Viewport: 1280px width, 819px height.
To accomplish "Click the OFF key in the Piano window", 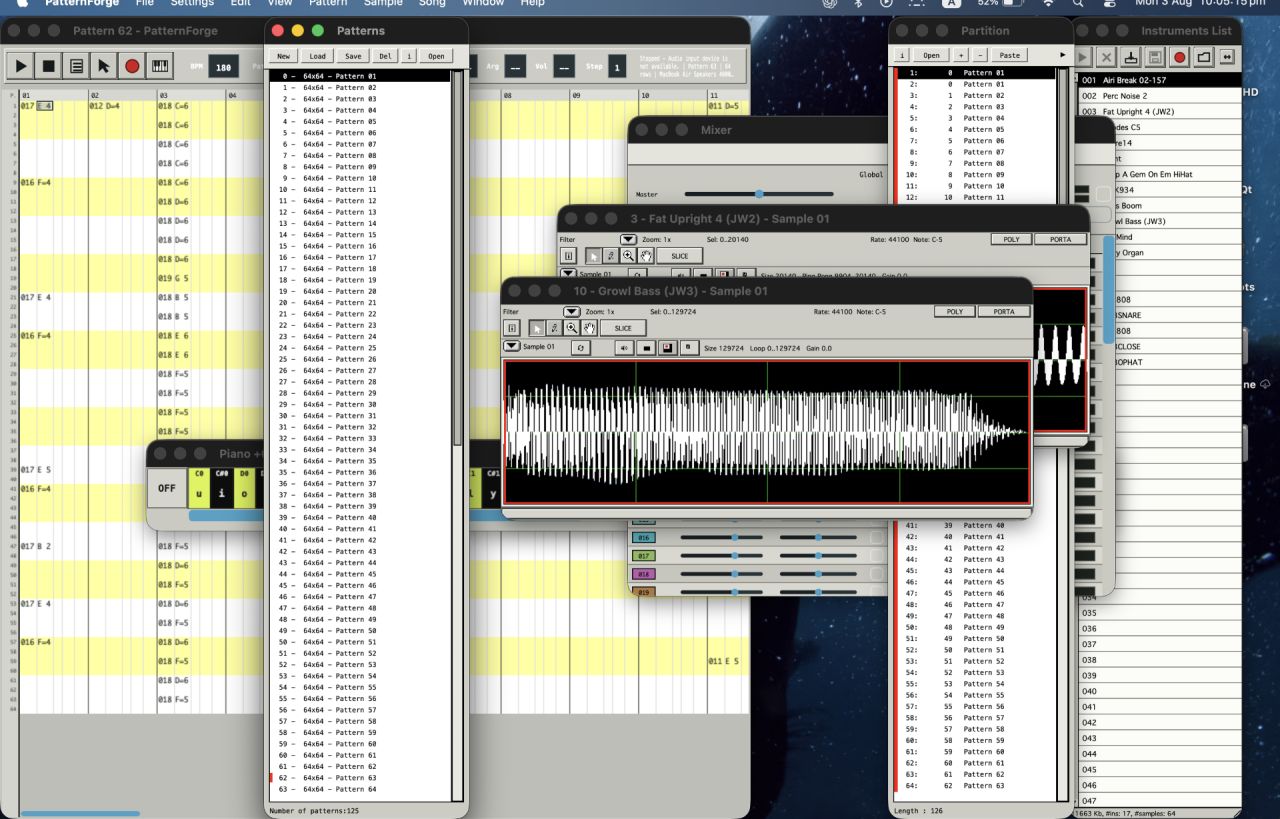I will tap(167, 489).
